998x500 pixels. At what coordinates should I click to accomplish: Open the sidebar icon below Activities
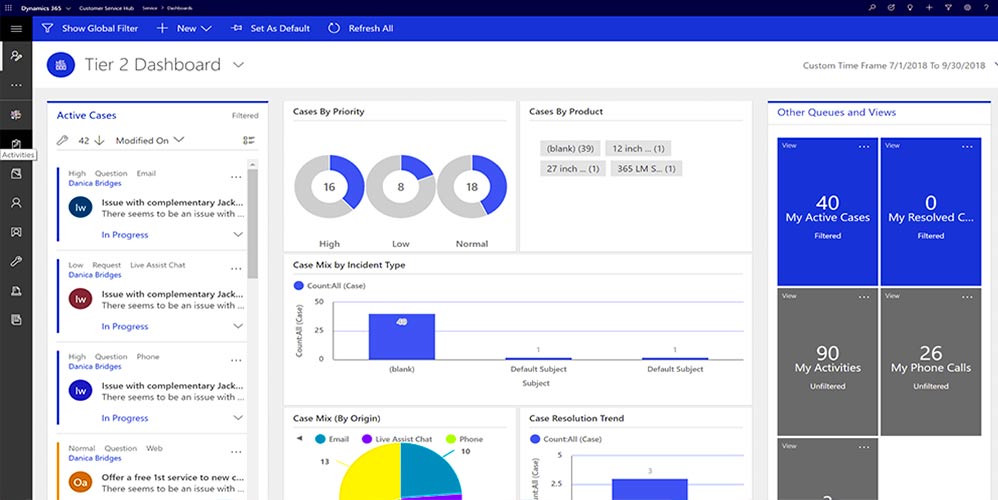click(16, 174)
